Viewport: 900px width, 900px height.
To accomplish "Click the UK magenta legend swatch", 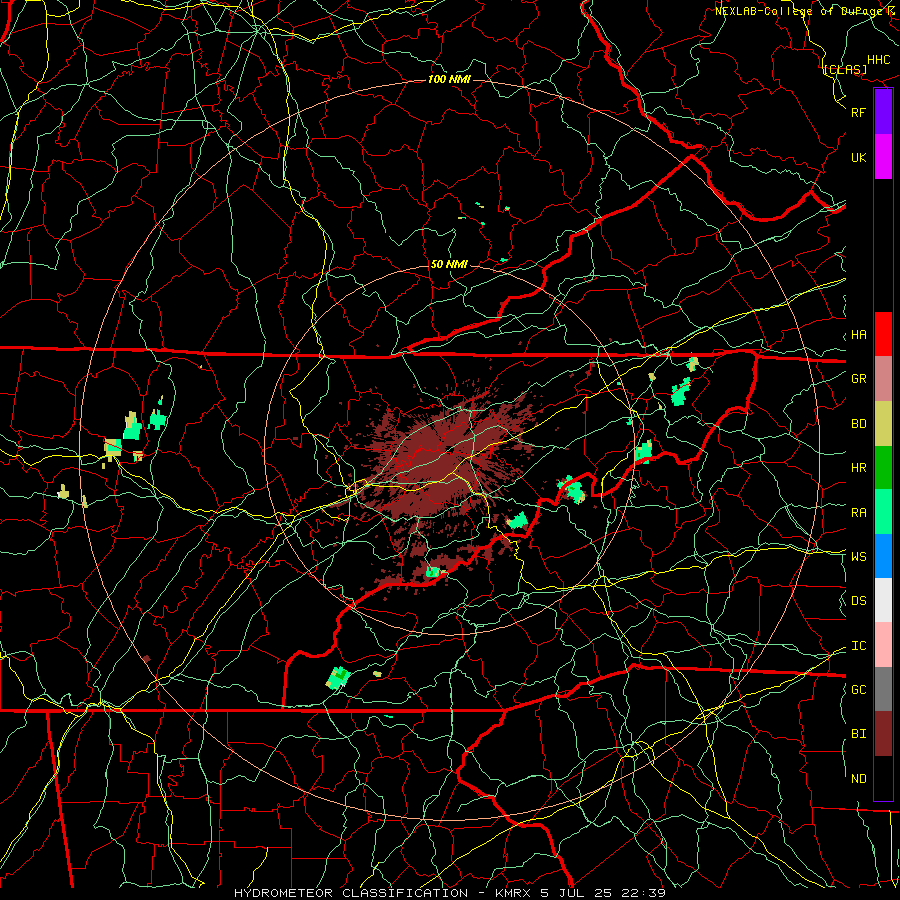I will click(x=883, y=157).
